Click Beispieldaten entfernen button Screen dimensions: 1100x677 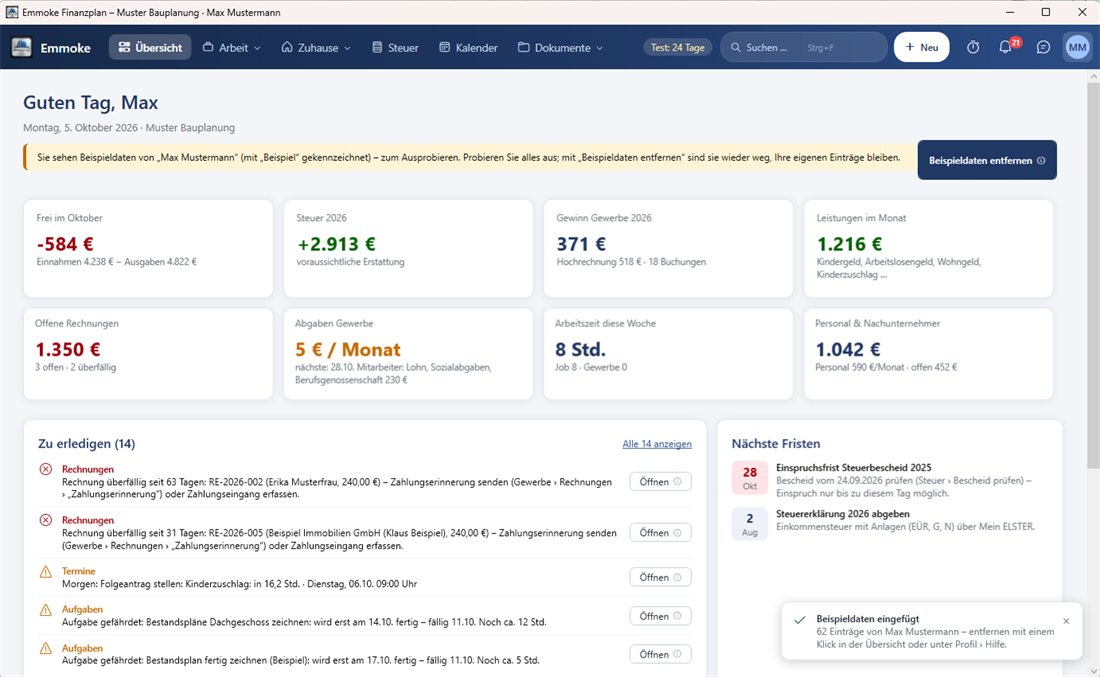[987, 160]
